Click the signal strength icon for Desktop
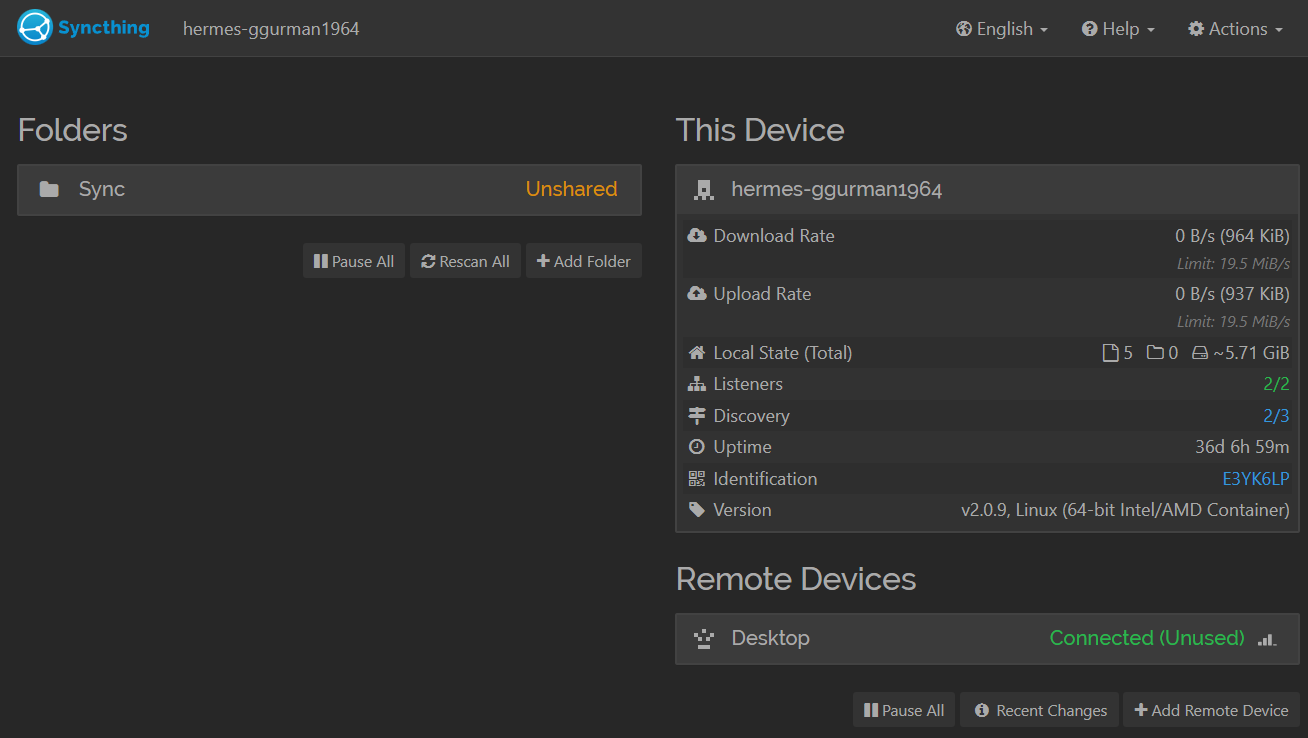This screenshot has height=738, width=1308. (1267, 639)
